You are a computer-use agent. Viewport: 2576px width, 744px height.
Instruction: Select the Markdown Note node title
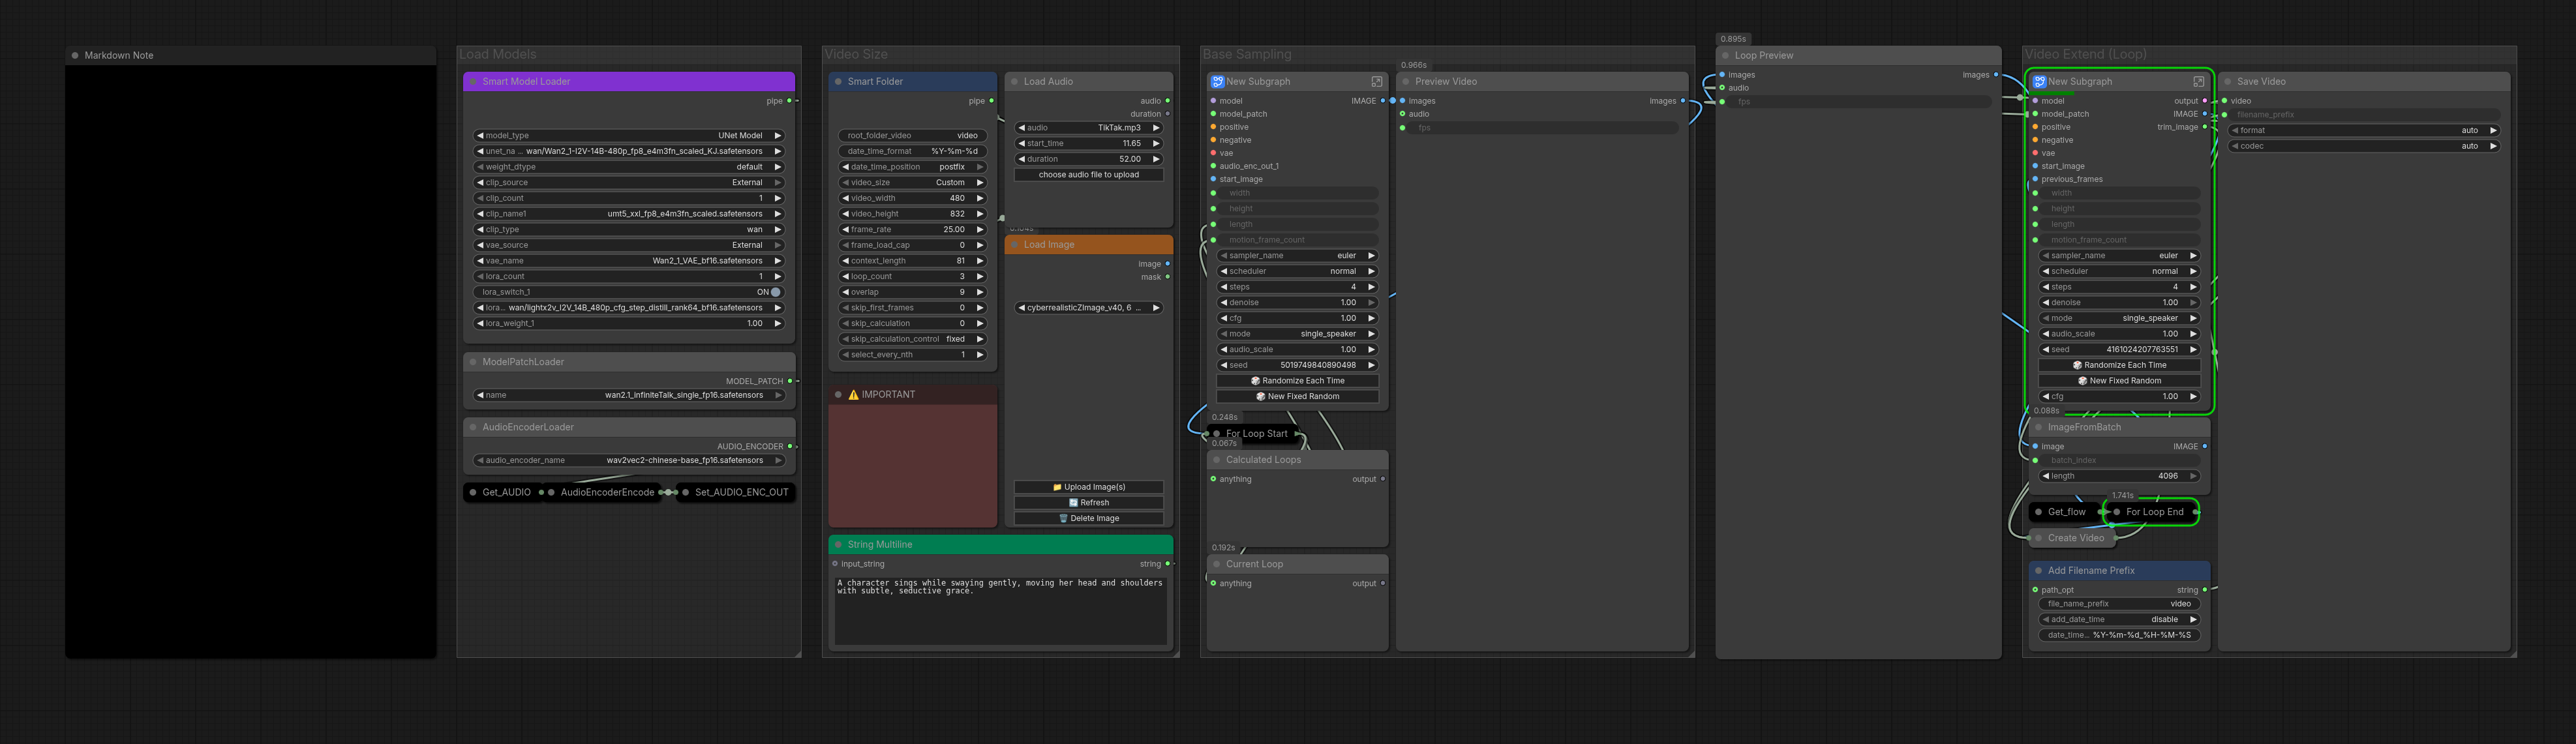119,55
